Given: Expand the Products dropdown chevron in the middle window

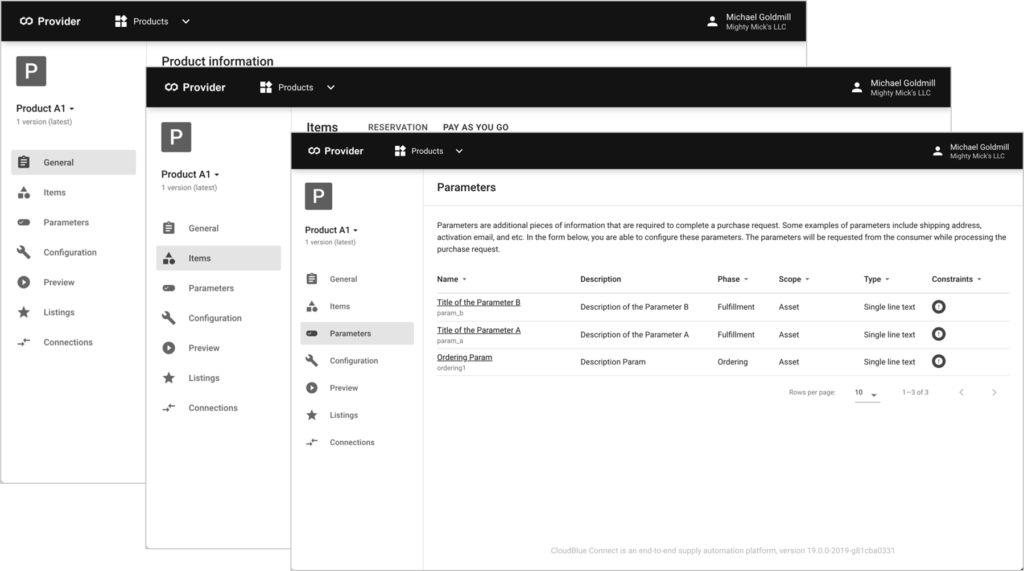Looking at the screenshot, I should point(330,87).
